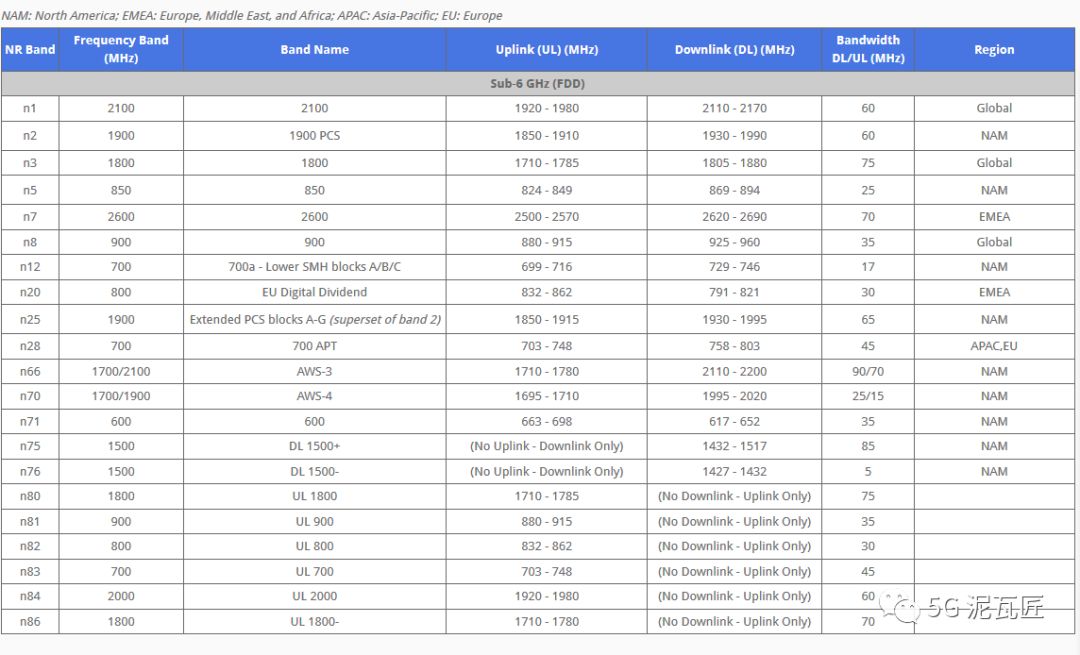This screenshot has height=655, width=1080.
Task: Select the Sub-6 GHz (FDD) section row
Action: tap(537, 83)
